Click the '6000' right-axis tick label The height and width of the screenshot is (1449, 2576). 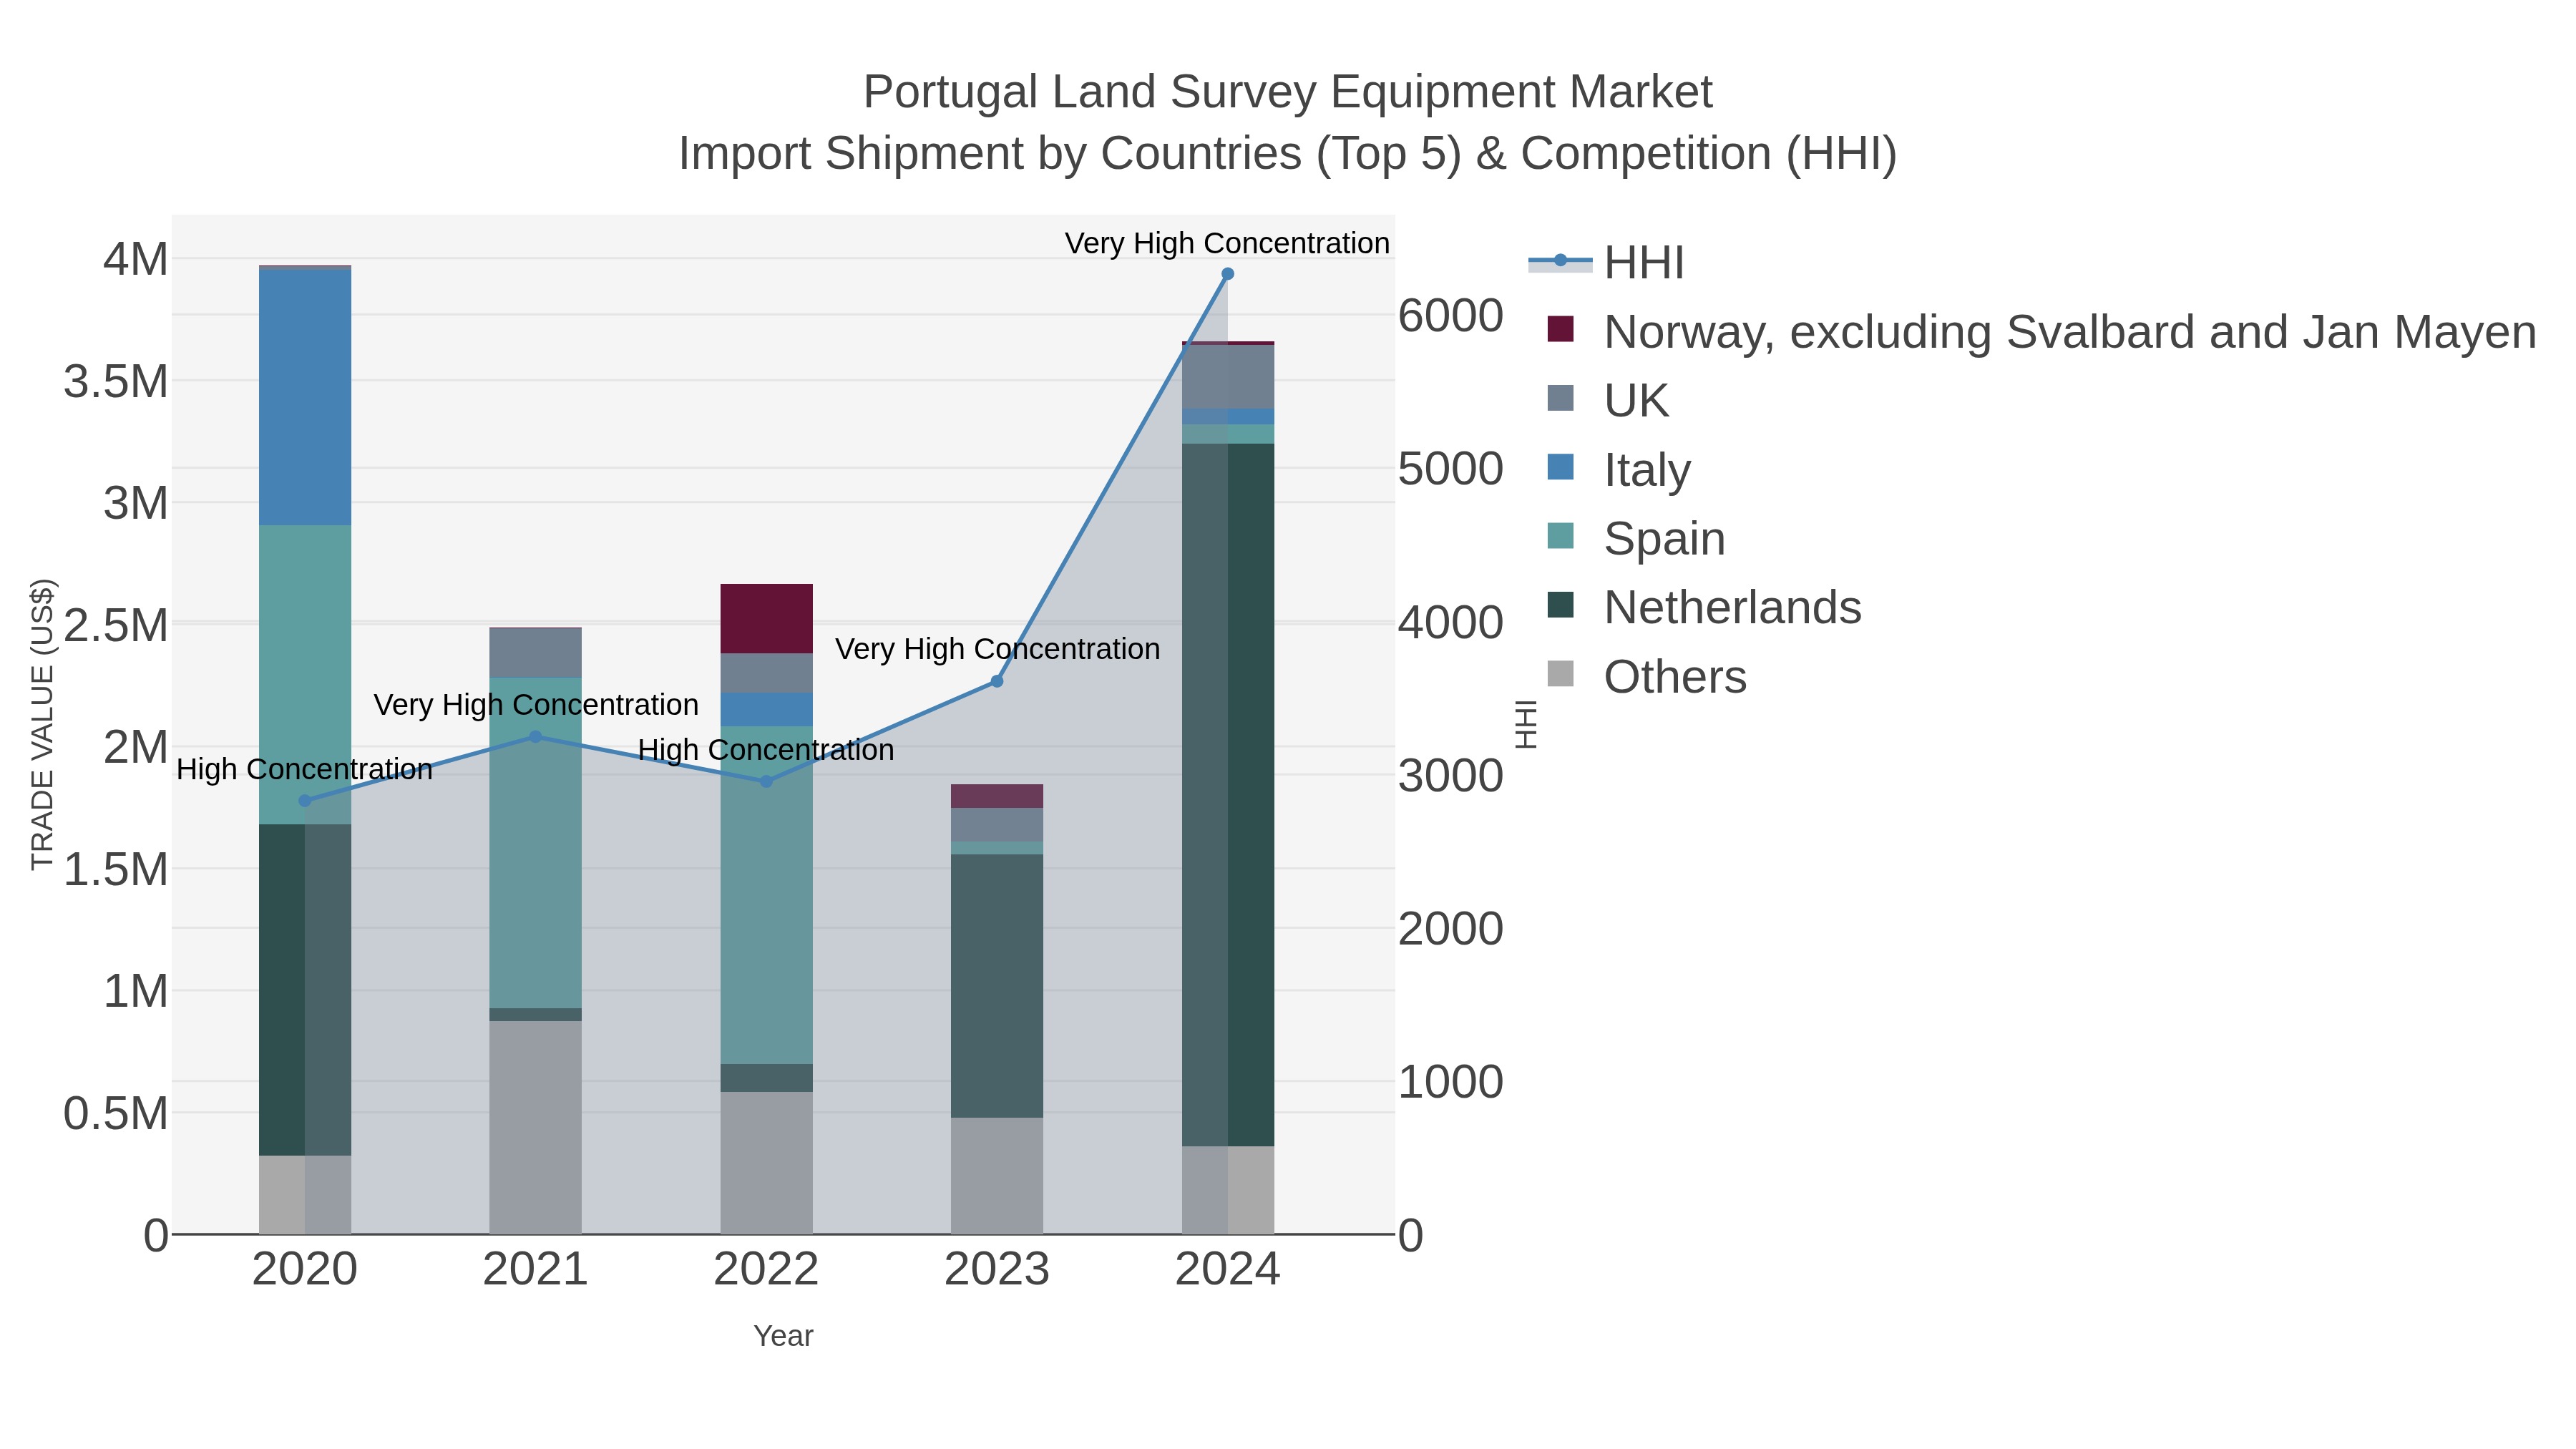[1451, 315]
